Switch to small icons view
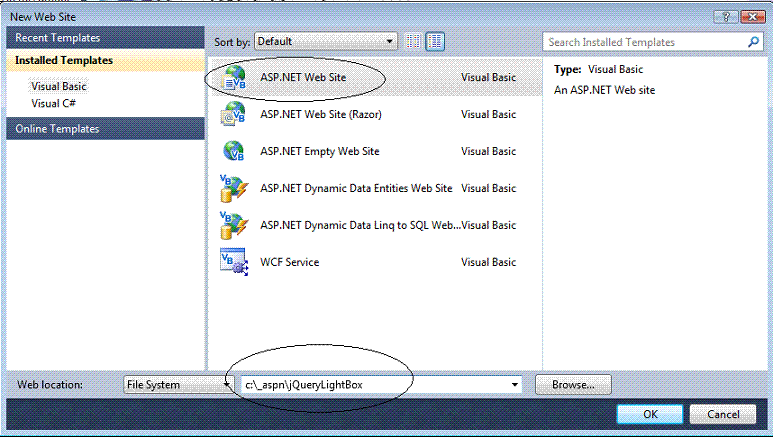 (x=413, y=41)
